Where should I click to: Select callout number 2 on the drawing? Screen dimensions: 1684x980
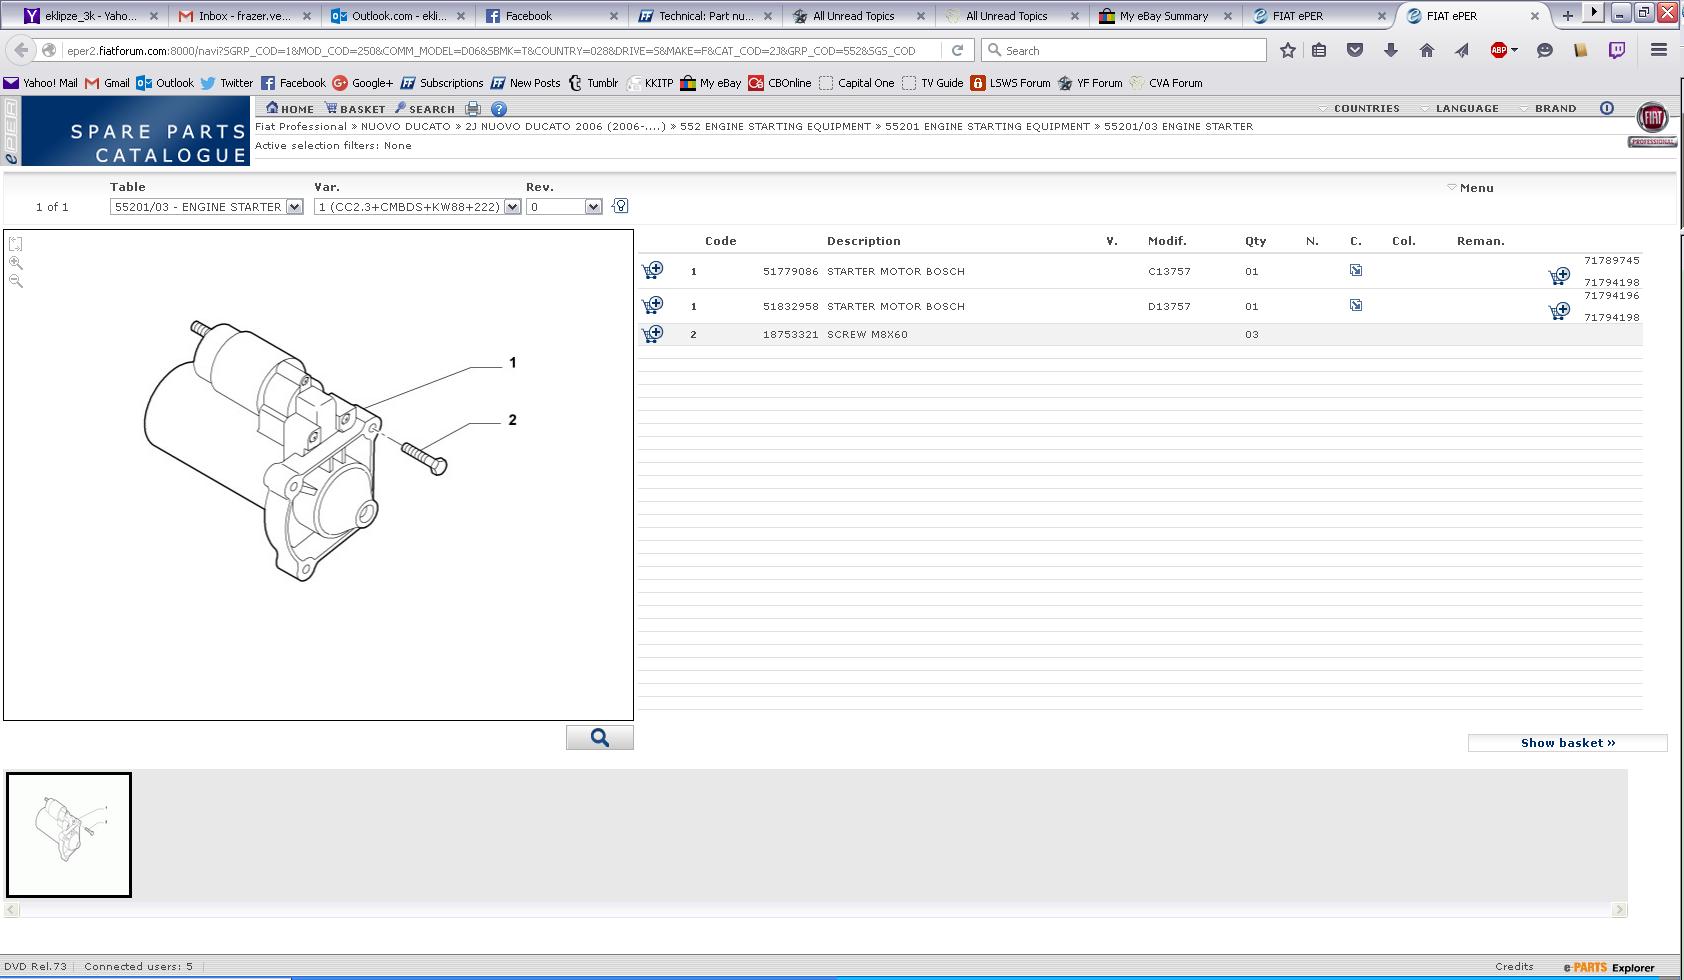(513, 420)
